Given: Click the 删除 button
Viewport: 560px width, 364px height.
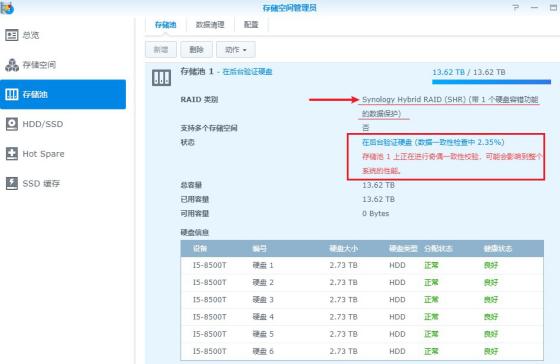Looking at the screenshot, I should (196, 50).
